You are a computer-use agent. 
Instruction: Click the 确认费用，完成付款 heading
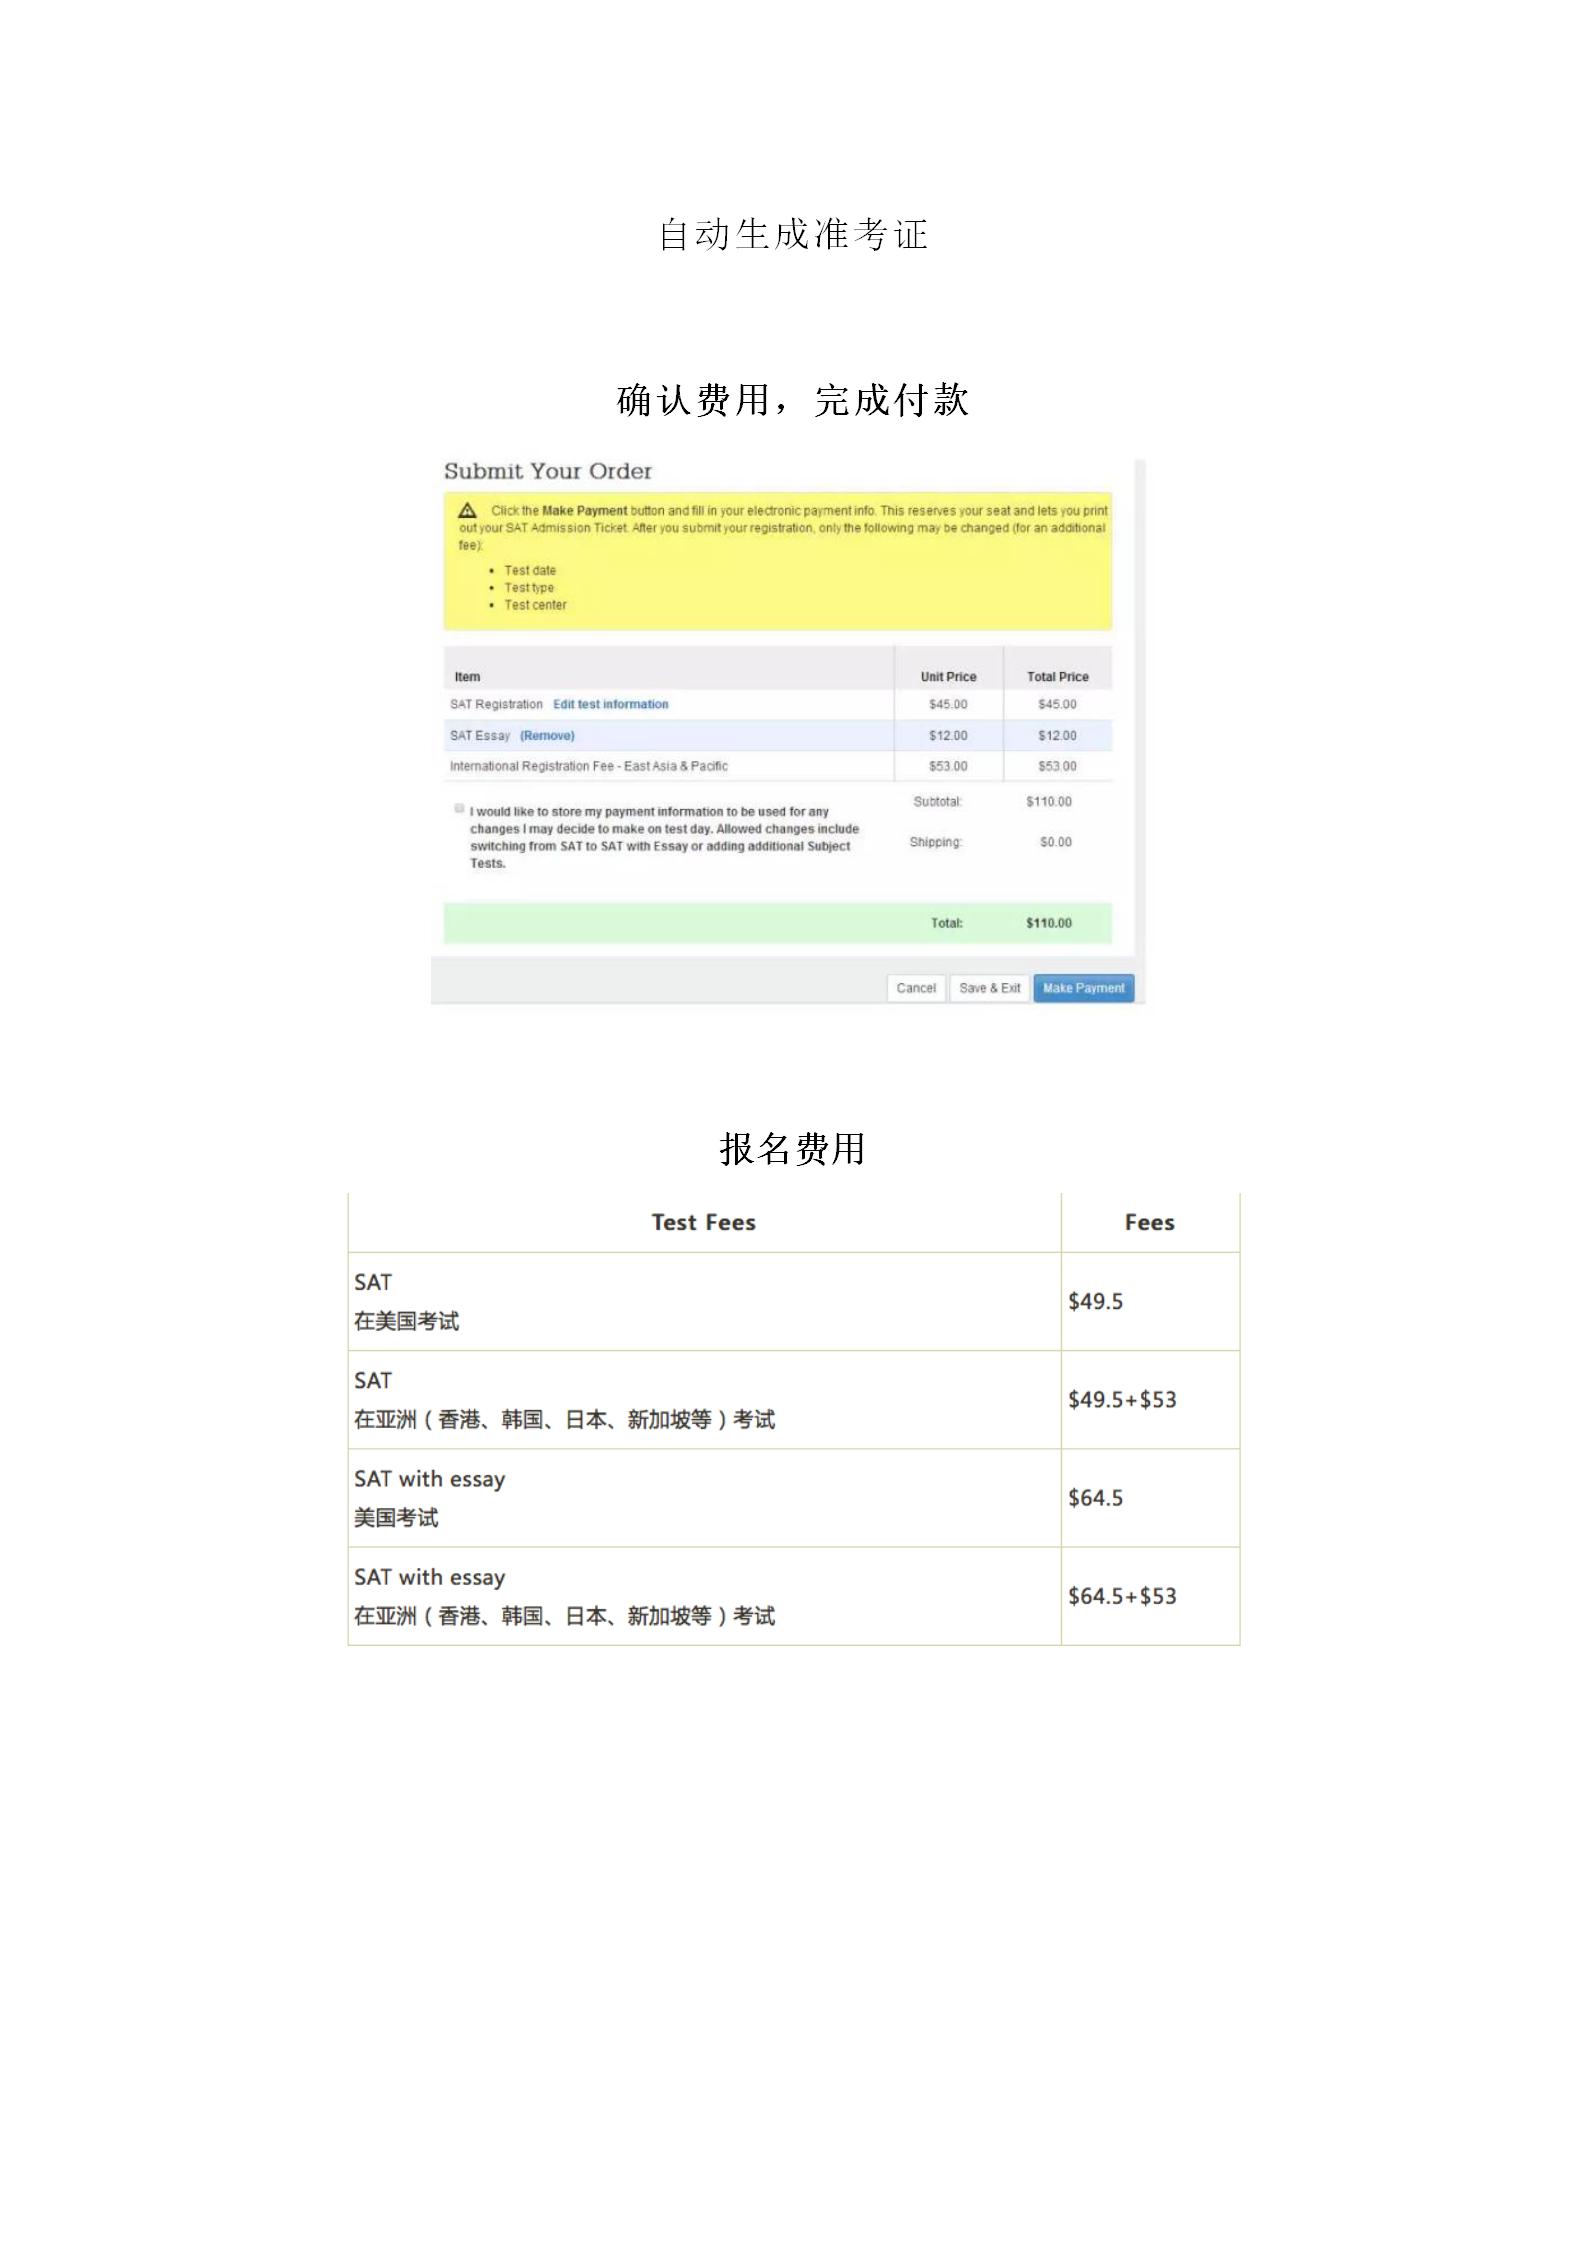pos(793,400)
